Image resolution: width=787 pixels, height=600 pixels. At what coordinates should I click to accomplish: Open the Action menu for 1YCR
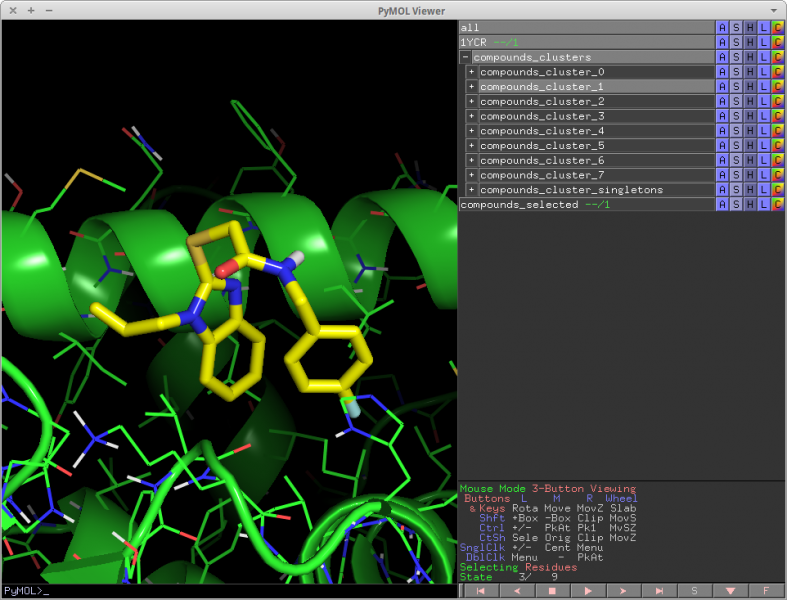coord(722,43)
